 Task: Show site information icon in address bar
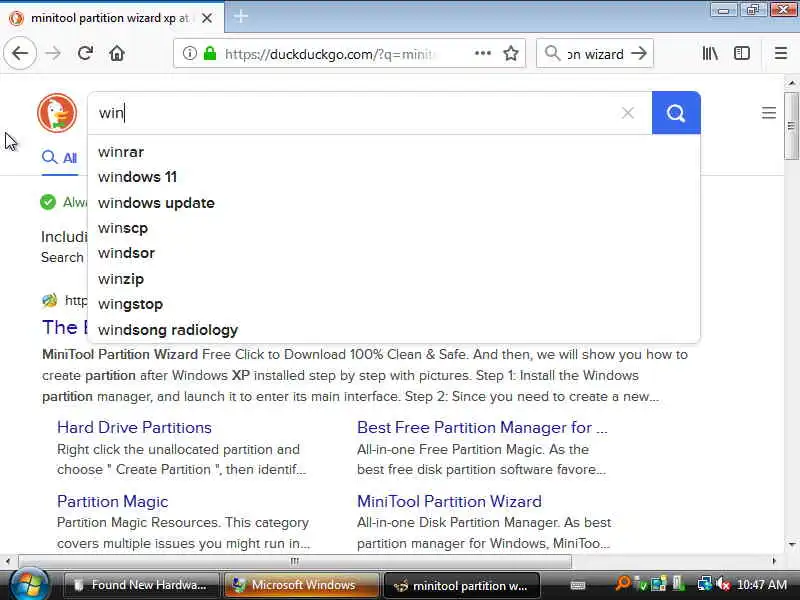click(189, 53)
